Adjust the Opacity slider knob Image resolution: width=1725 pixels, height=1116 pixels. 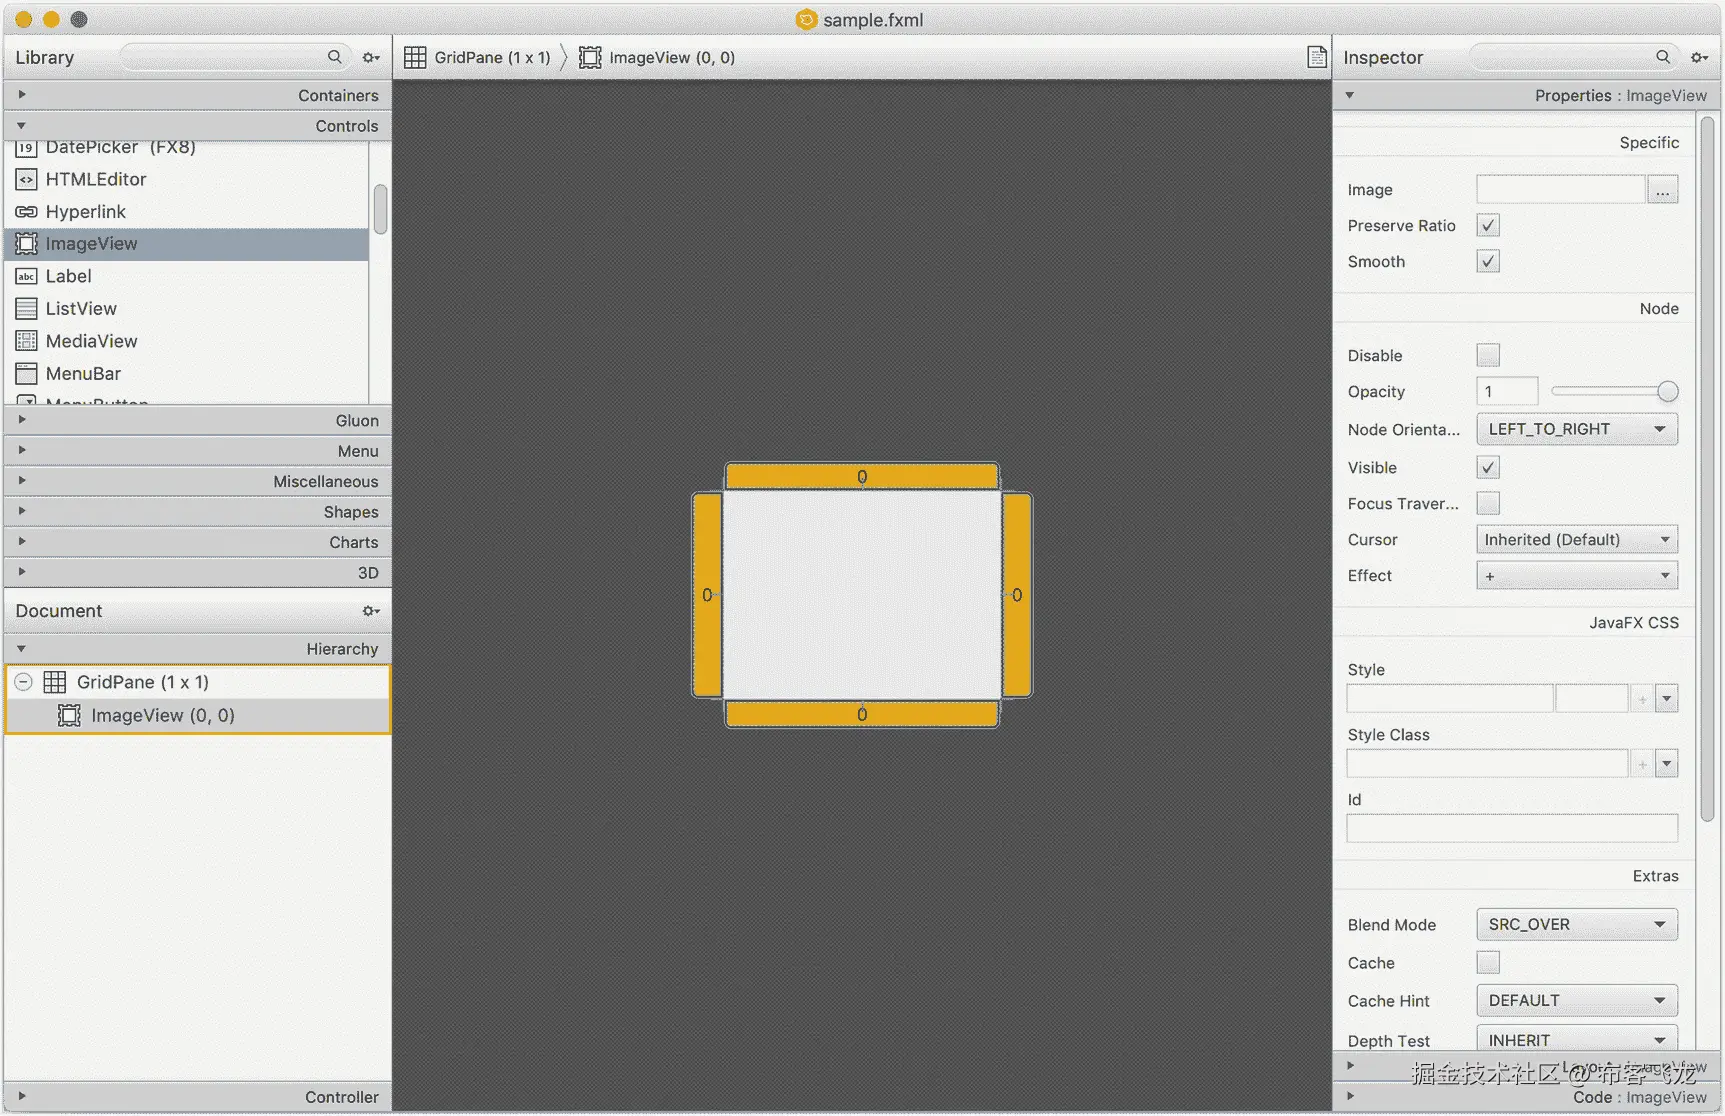pyautogui.click(x=1667, y=392)
